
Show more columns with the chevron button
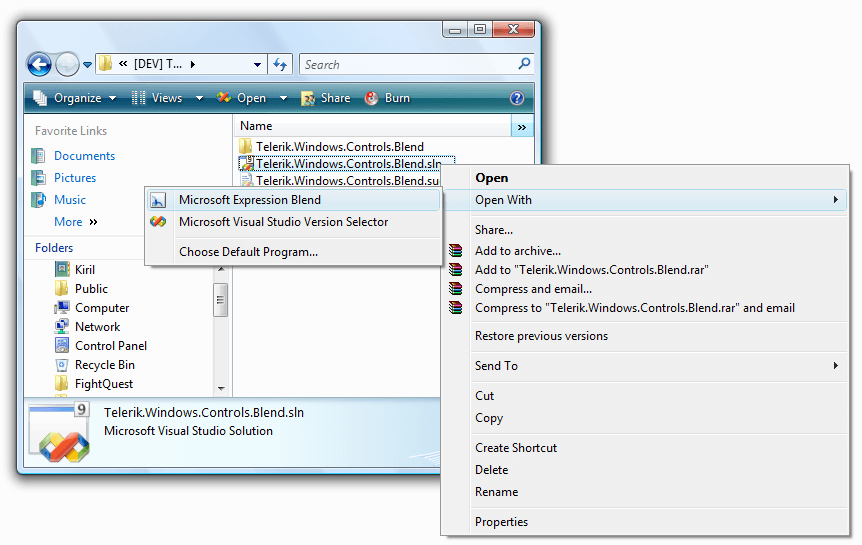coord(522,127)
